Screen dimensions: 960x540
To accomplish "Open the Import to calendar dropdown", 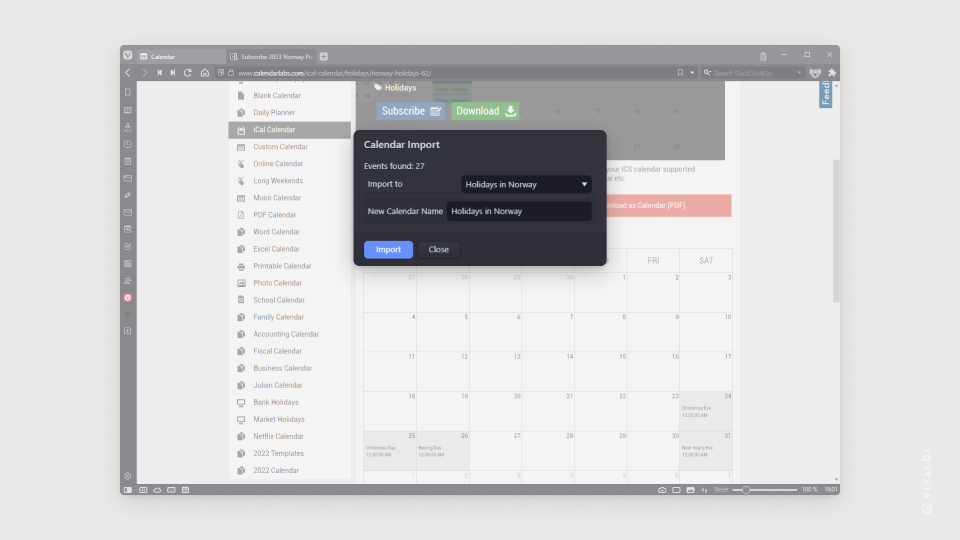I will point(526,184).
